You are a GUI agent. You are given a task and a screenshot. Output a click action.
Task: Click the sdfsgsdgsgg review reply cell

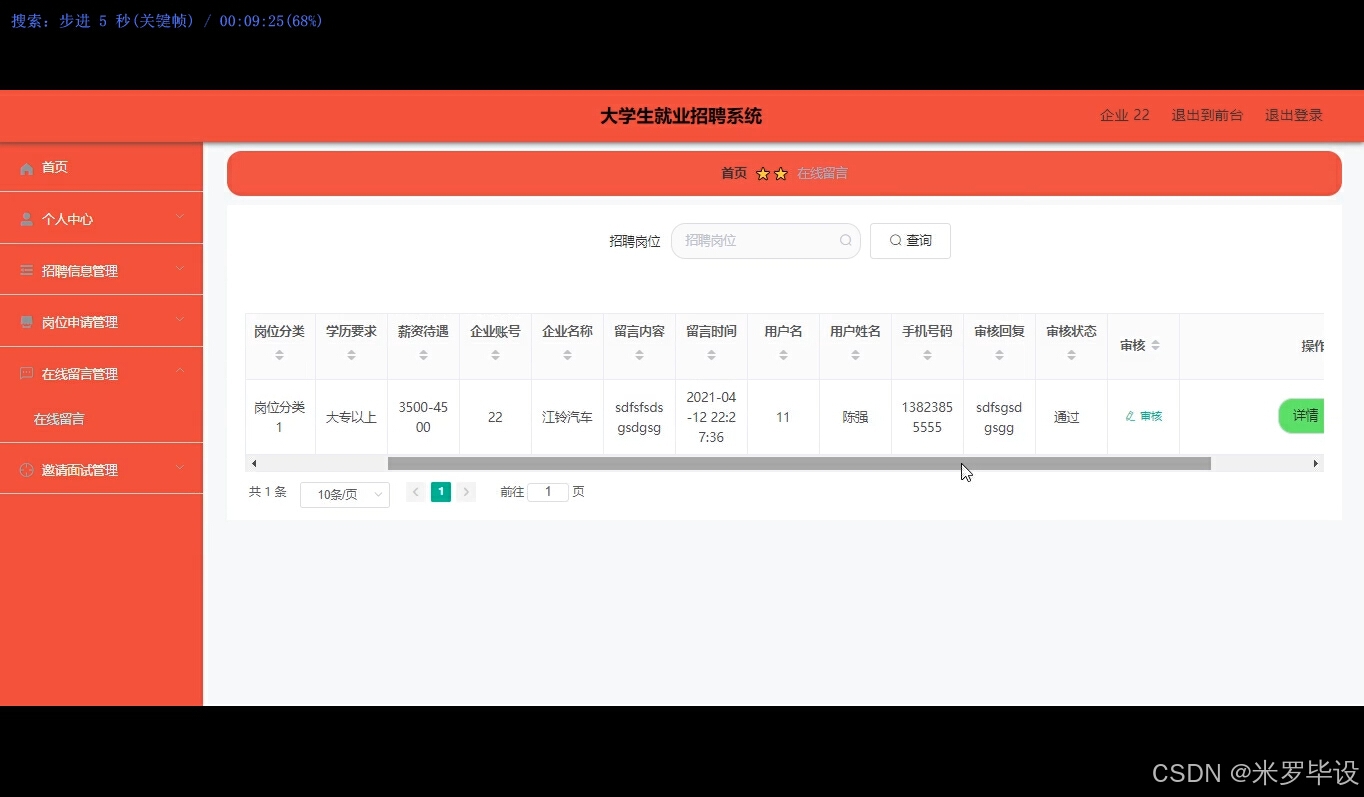pos(999,417)
